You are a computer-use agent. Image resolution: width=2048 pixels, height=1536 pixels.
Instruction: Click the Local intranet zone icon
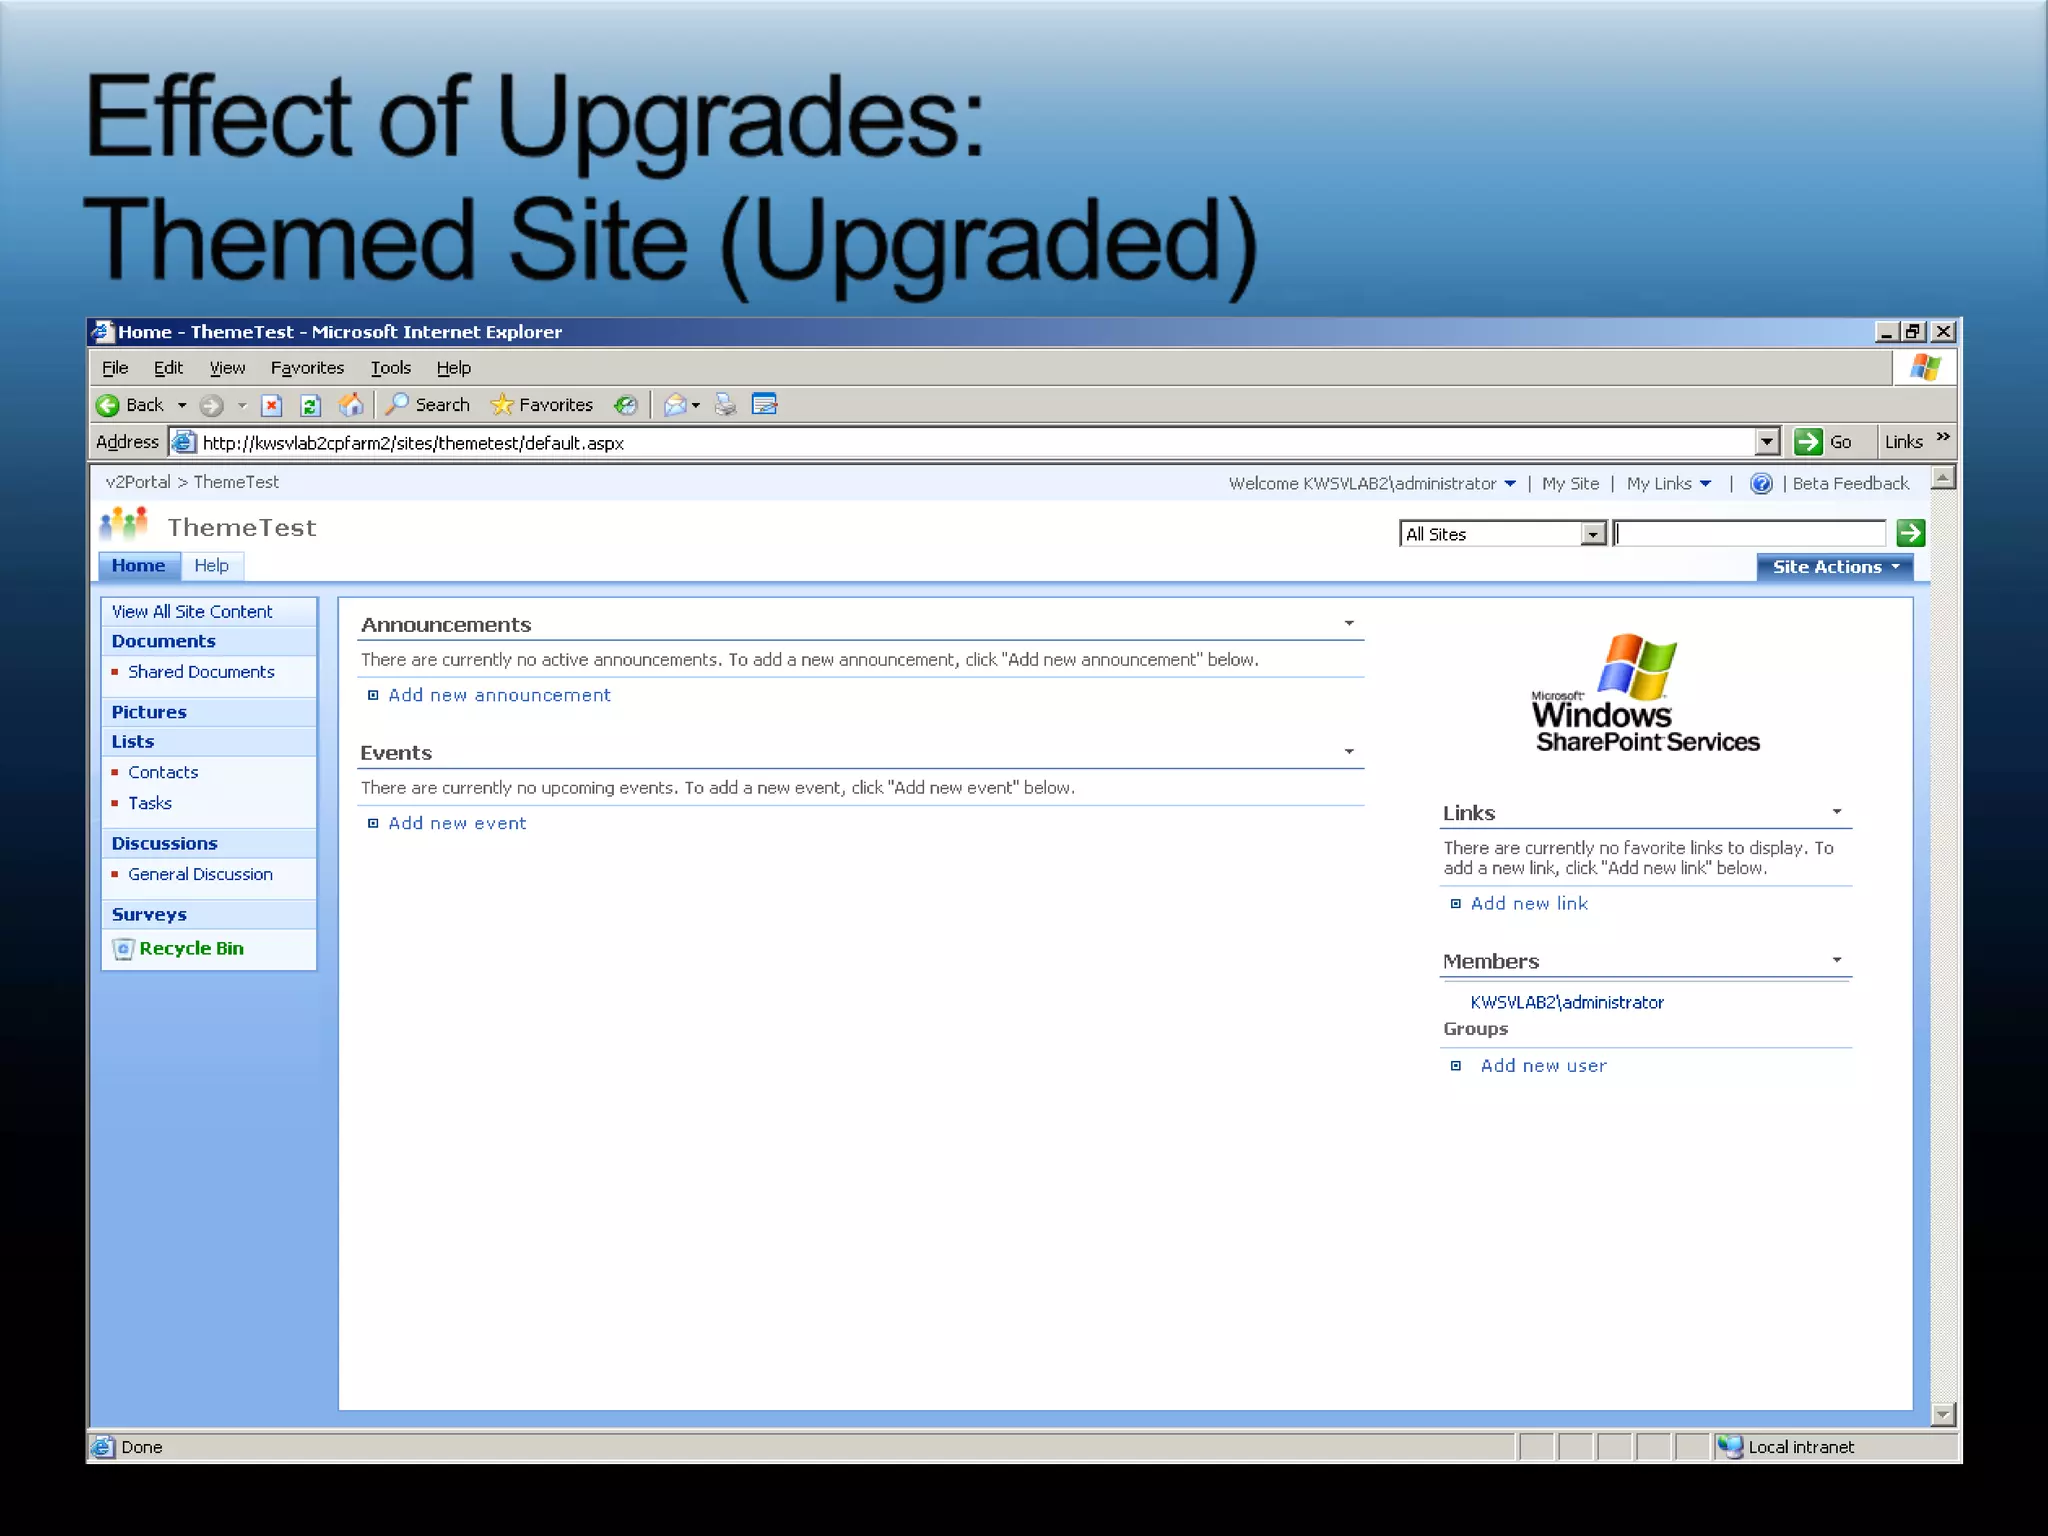click(x=1730, y=1446)
